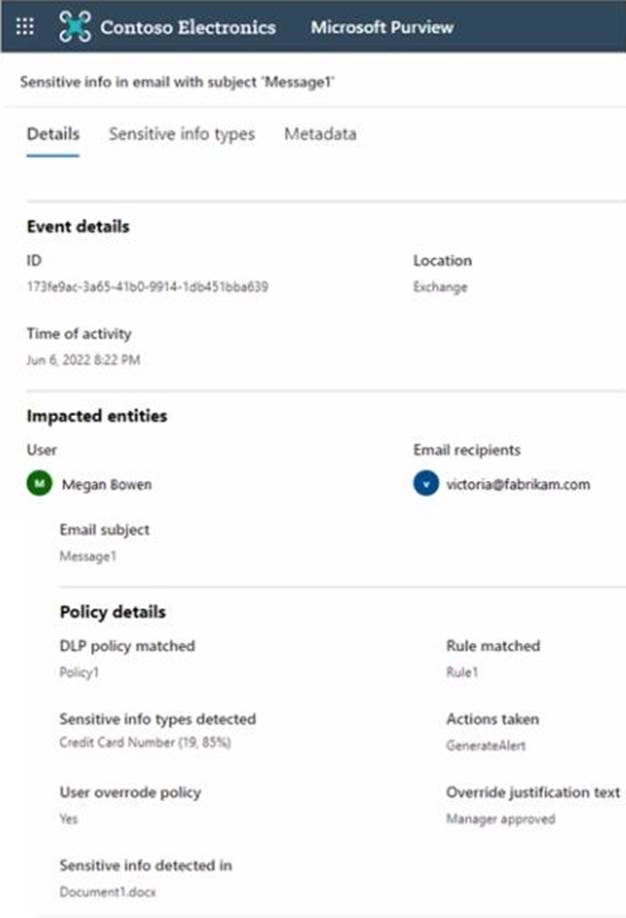Click Megan Bowen's green avatar icon
The height and width of the screenshot is (918, 626).
tap(39, 484)
